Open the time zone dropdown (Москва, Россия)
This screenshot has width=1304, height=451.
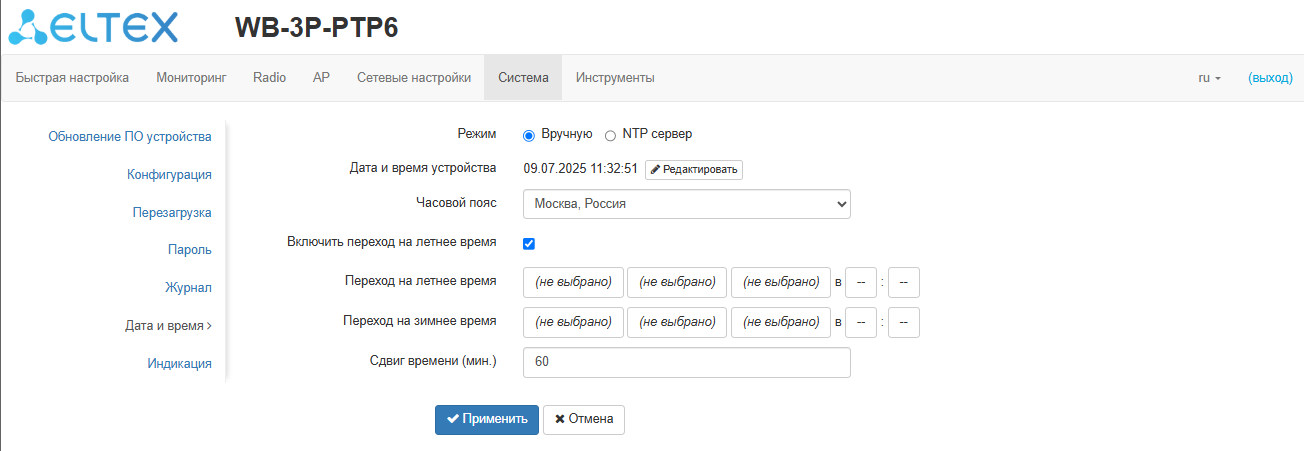(686, 204)
